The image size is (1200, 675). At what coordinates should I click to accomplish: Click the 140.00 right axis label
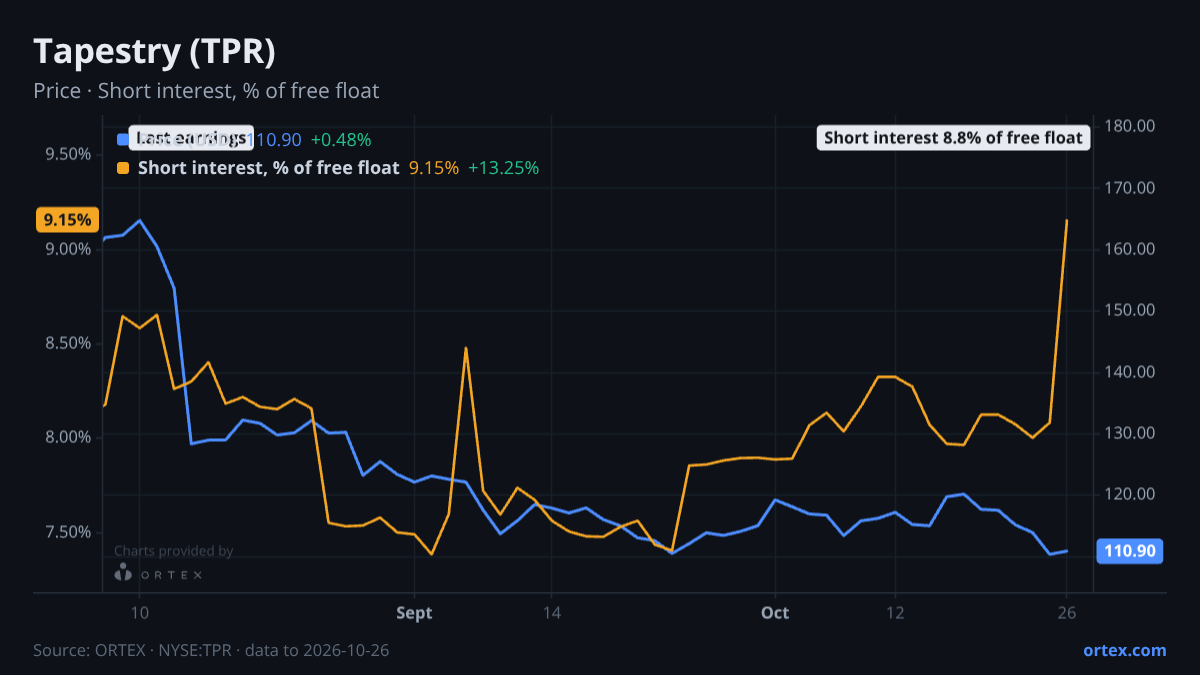coord(1130,372)
